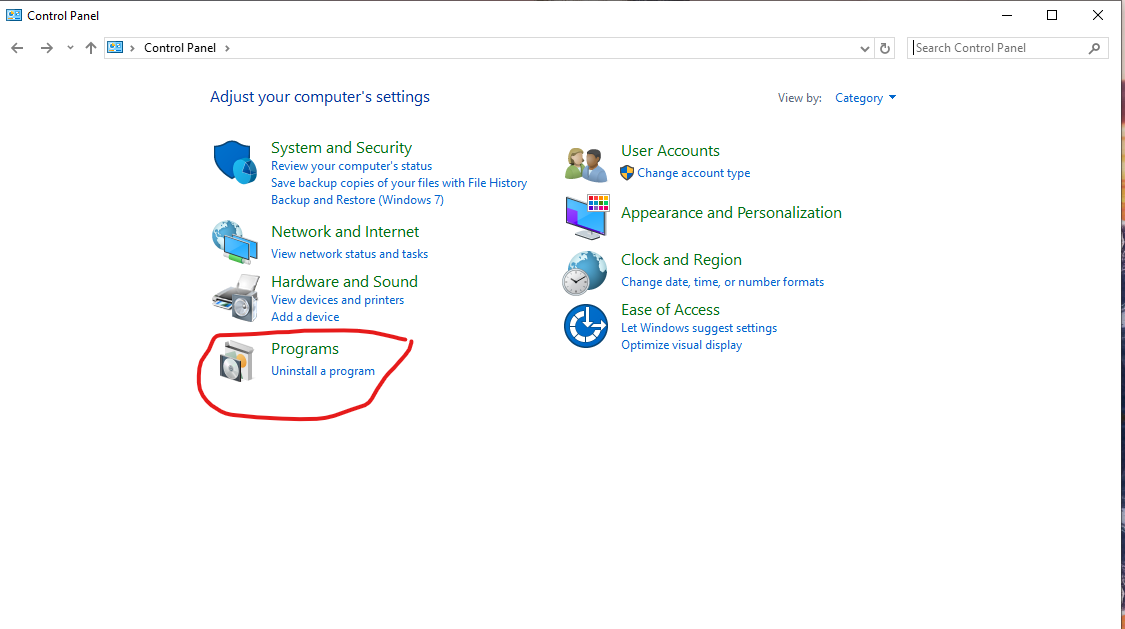Click the Control Panel breadcrumb
Viewport: 1125px width, 629px height.
[180, 48]
